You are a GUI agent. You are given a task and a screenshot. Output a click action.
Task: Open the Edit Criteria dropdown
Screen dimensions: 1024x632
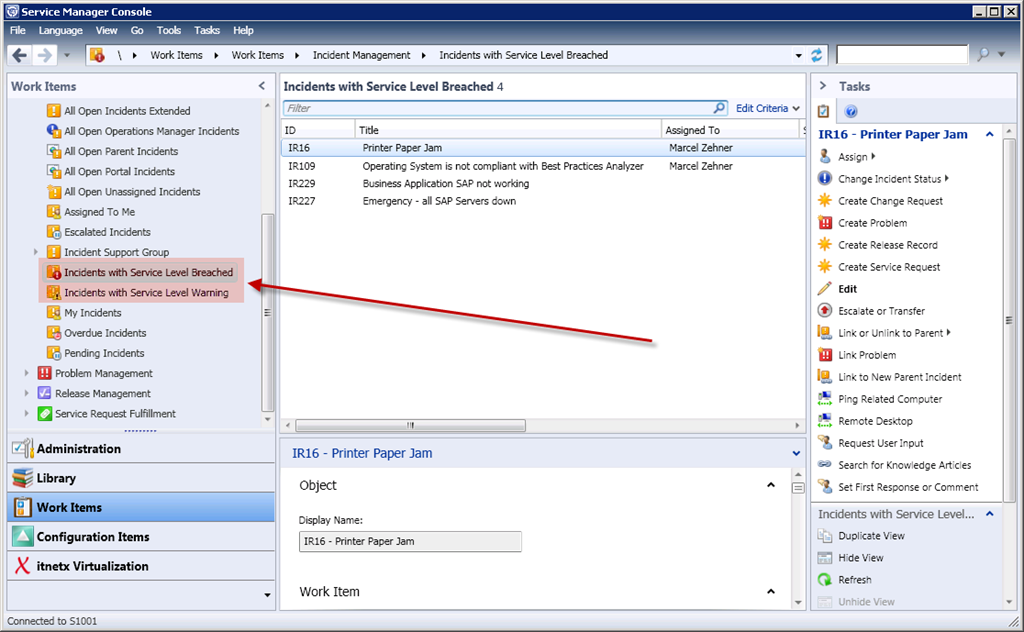click(x=768, y=108)
